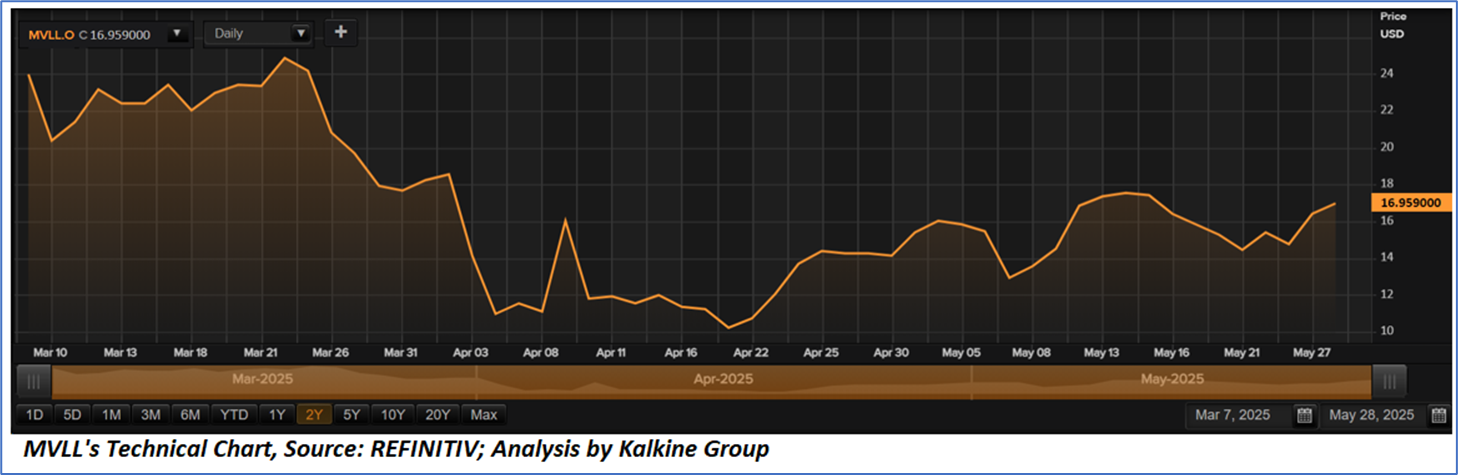
Task: Select the 1Y range button
Action: [x=277, y=414]
